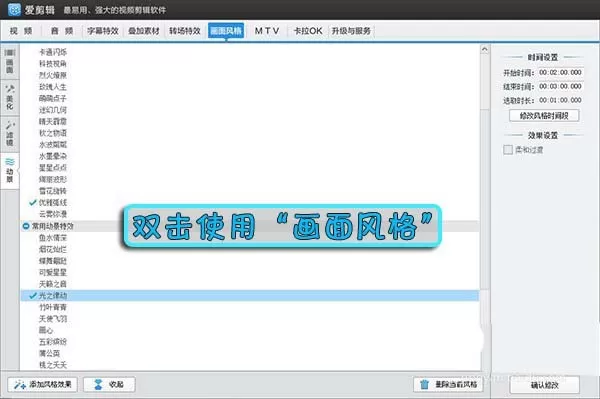Select 卡通闪烁 in the style list
This screenshot has width=600, height=399.
pyautogui.click(x=53, y=52)
